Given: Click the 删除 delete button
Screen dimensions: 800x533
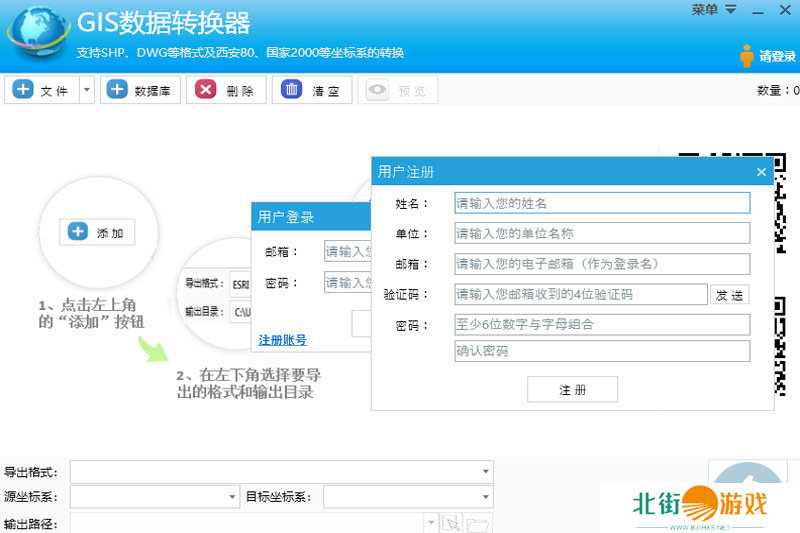Looking at the screenshot, I should [226, 90].
